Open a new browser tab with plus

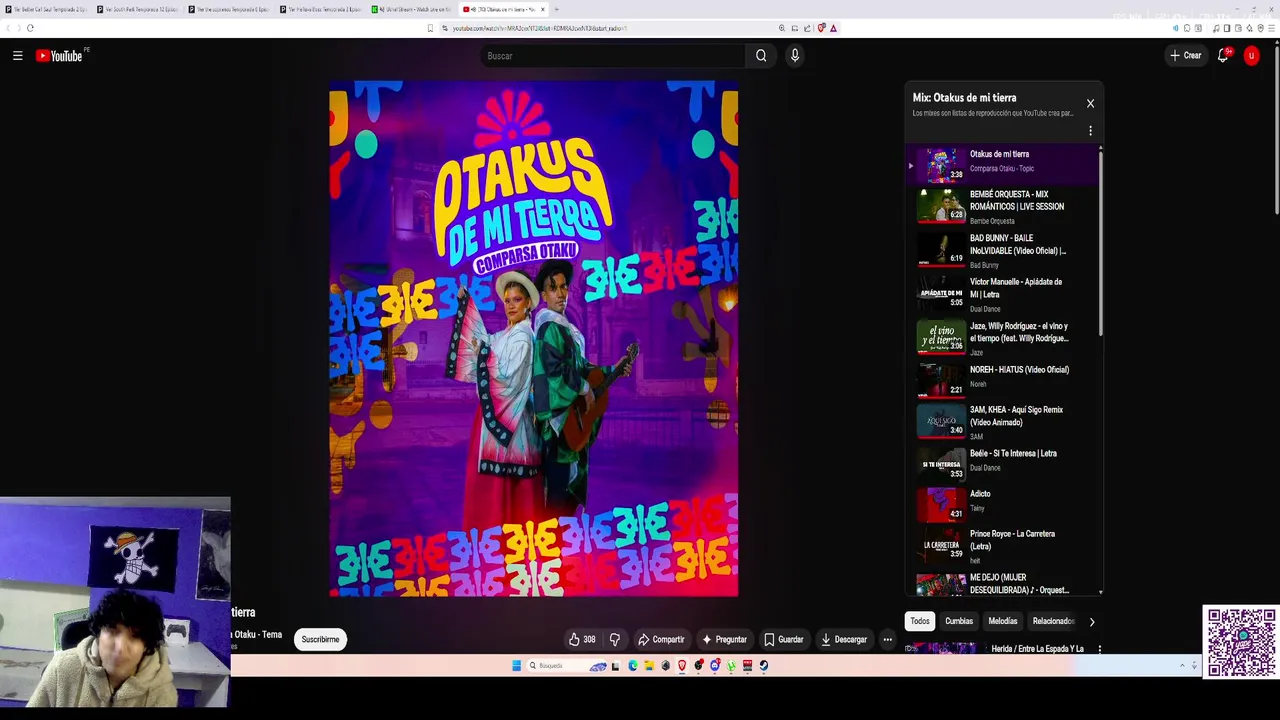[x=556, y=9]
